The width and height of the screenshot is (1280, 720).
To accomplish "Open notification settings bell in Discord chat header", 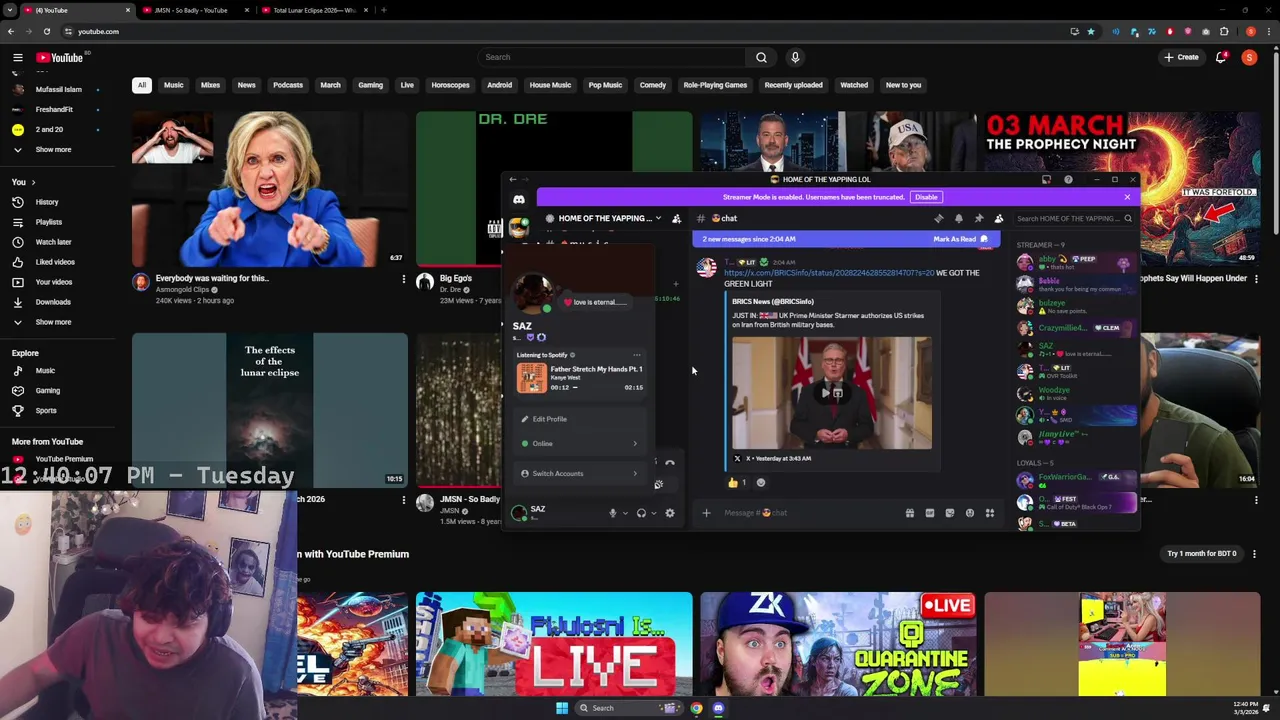I will pyautogui.click(x=958, y=218).
